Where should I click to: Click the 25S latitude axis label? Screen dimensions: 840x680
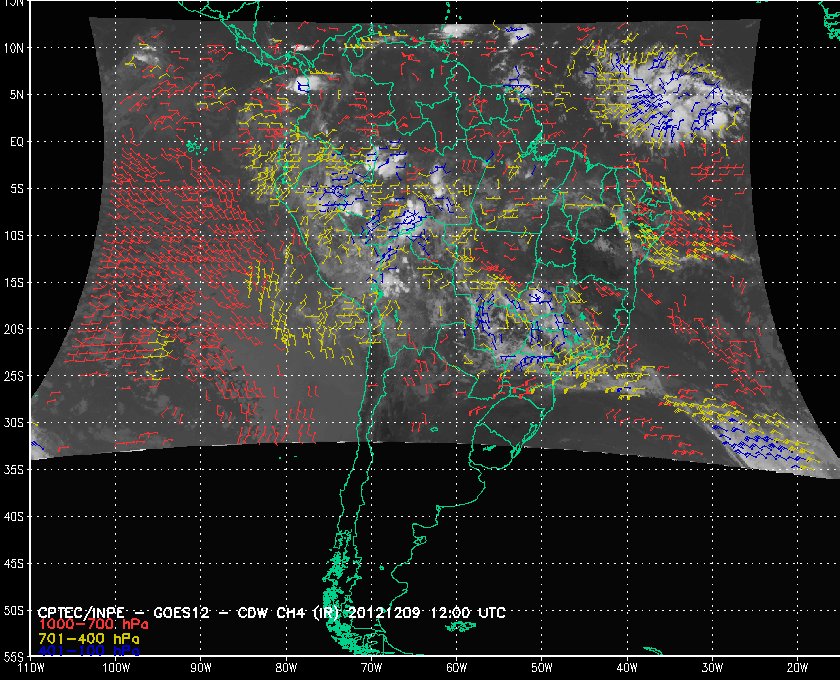point(16,376)
